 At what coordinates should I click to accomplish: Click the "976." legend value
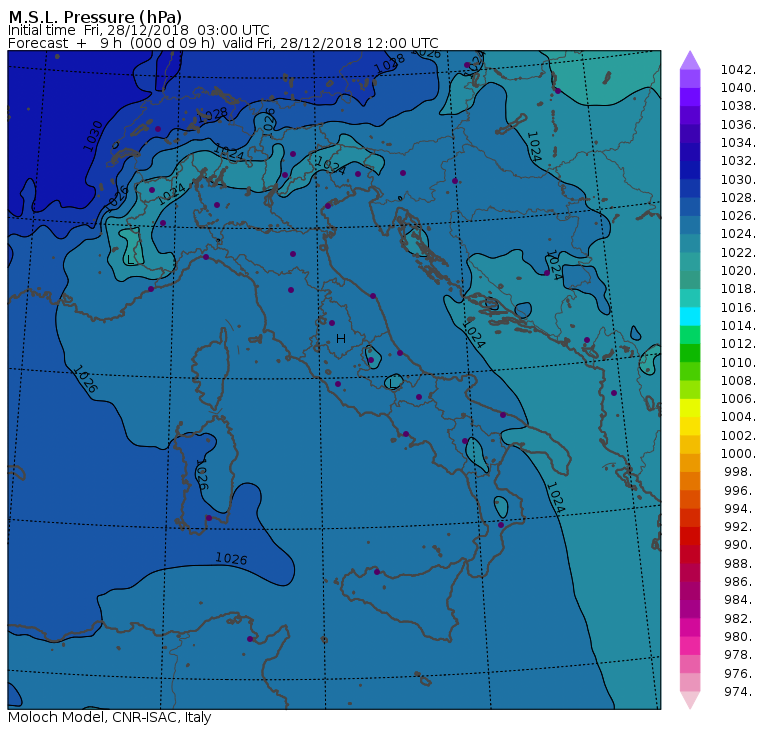pos(740,673)
